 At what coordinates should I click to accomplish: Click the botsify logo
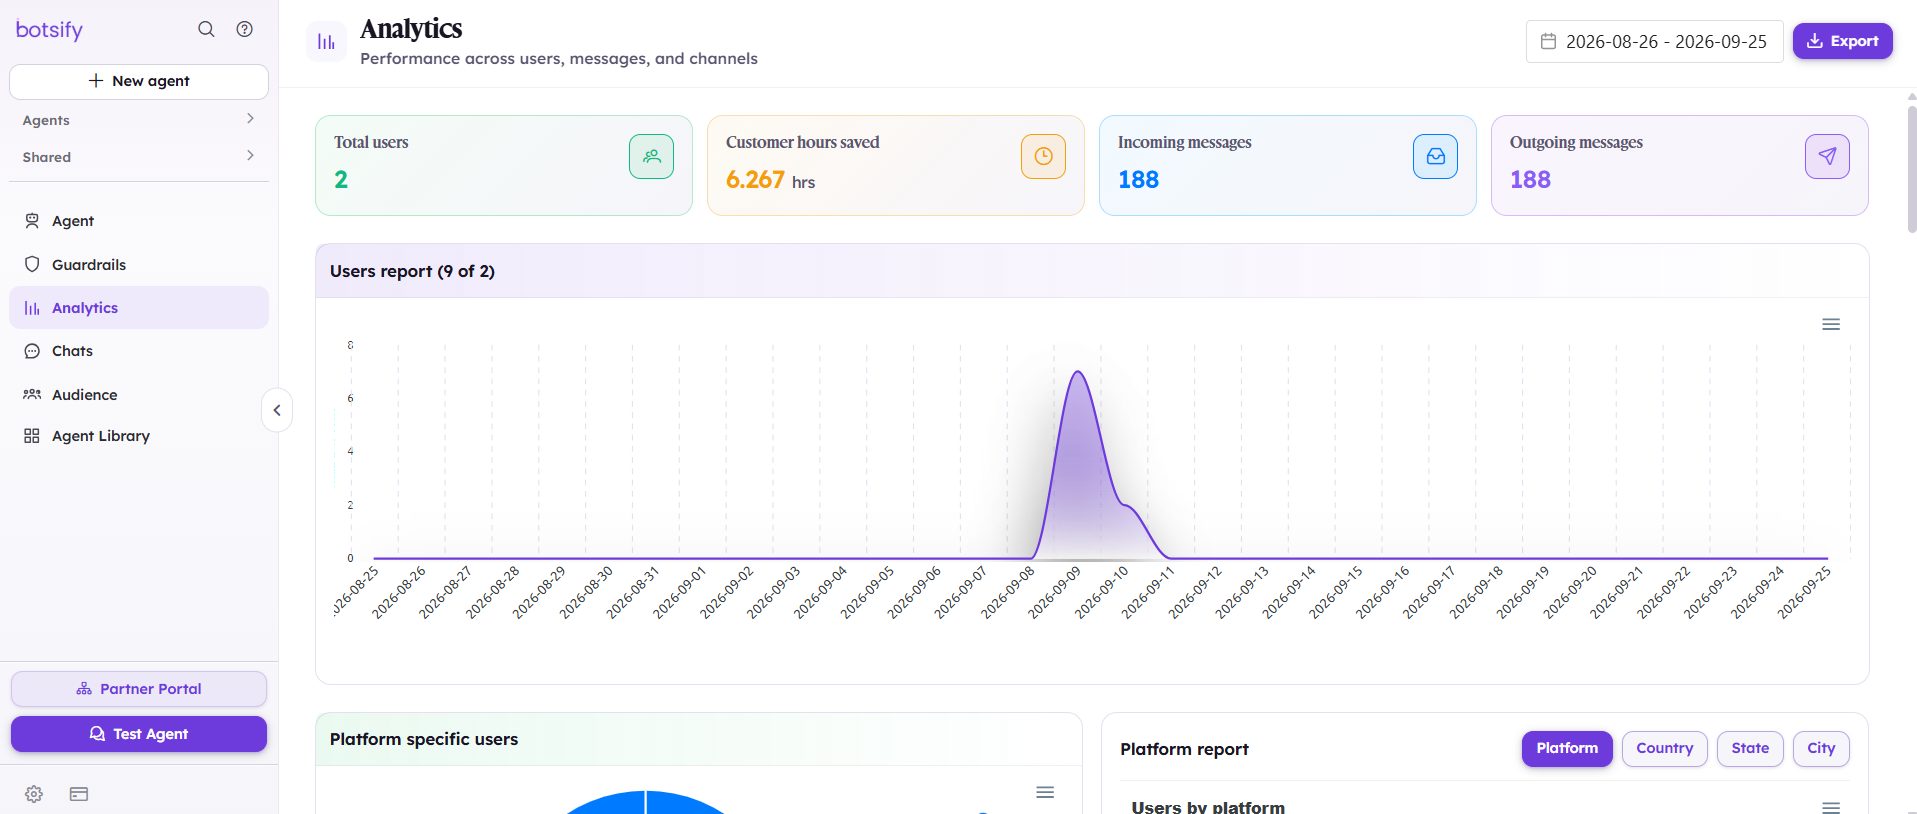[x=49, y=30]
